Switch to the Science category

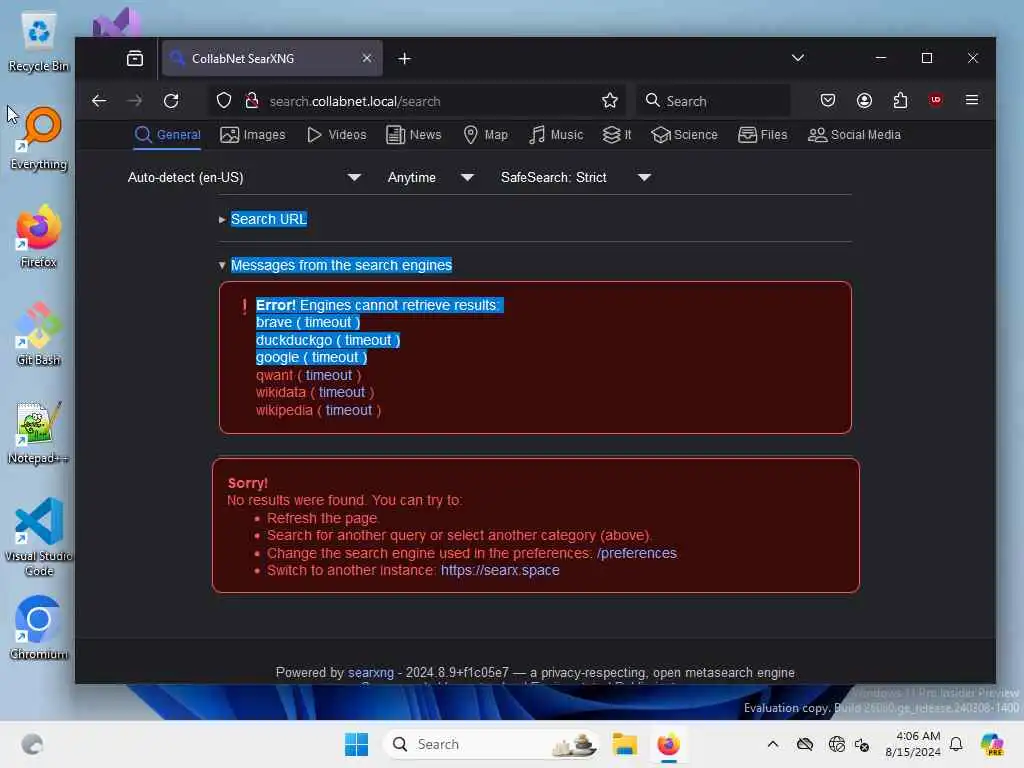click(x=684, y=135)
